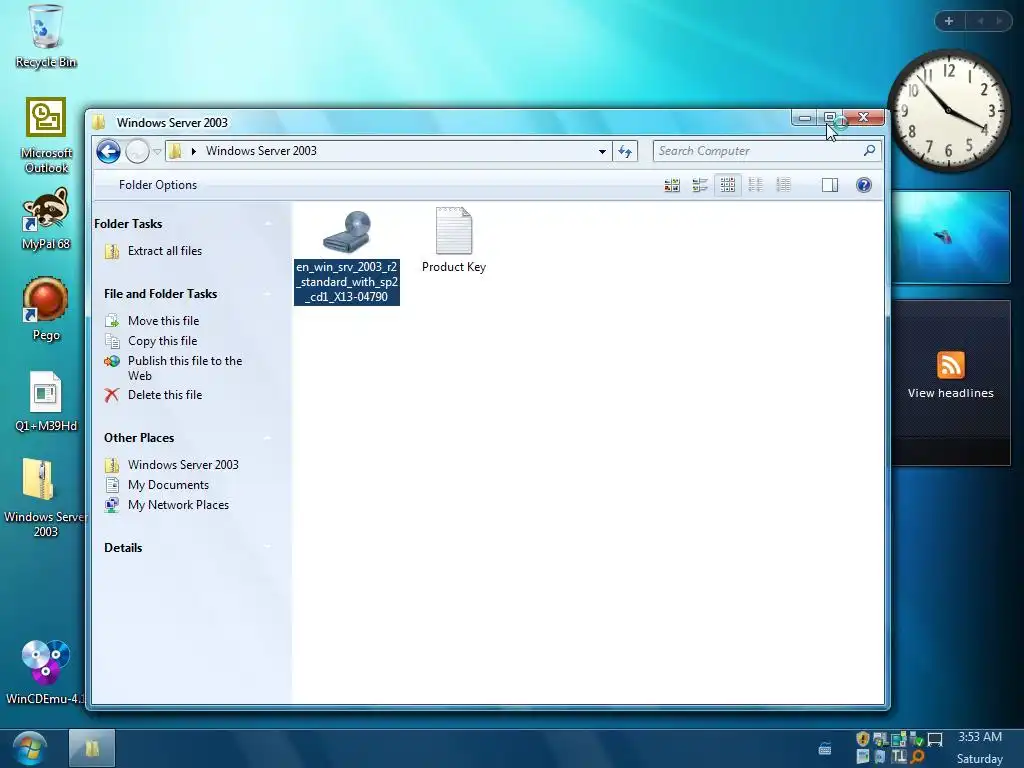
Task: Collapse the File and Folder Tasks section
Action: (268, 294)
